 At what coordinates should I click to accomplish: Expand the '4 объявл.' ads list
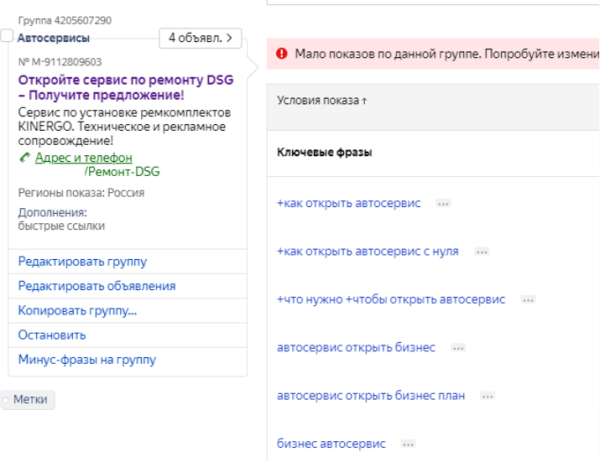pyautogui.click(x=200, y=38)
